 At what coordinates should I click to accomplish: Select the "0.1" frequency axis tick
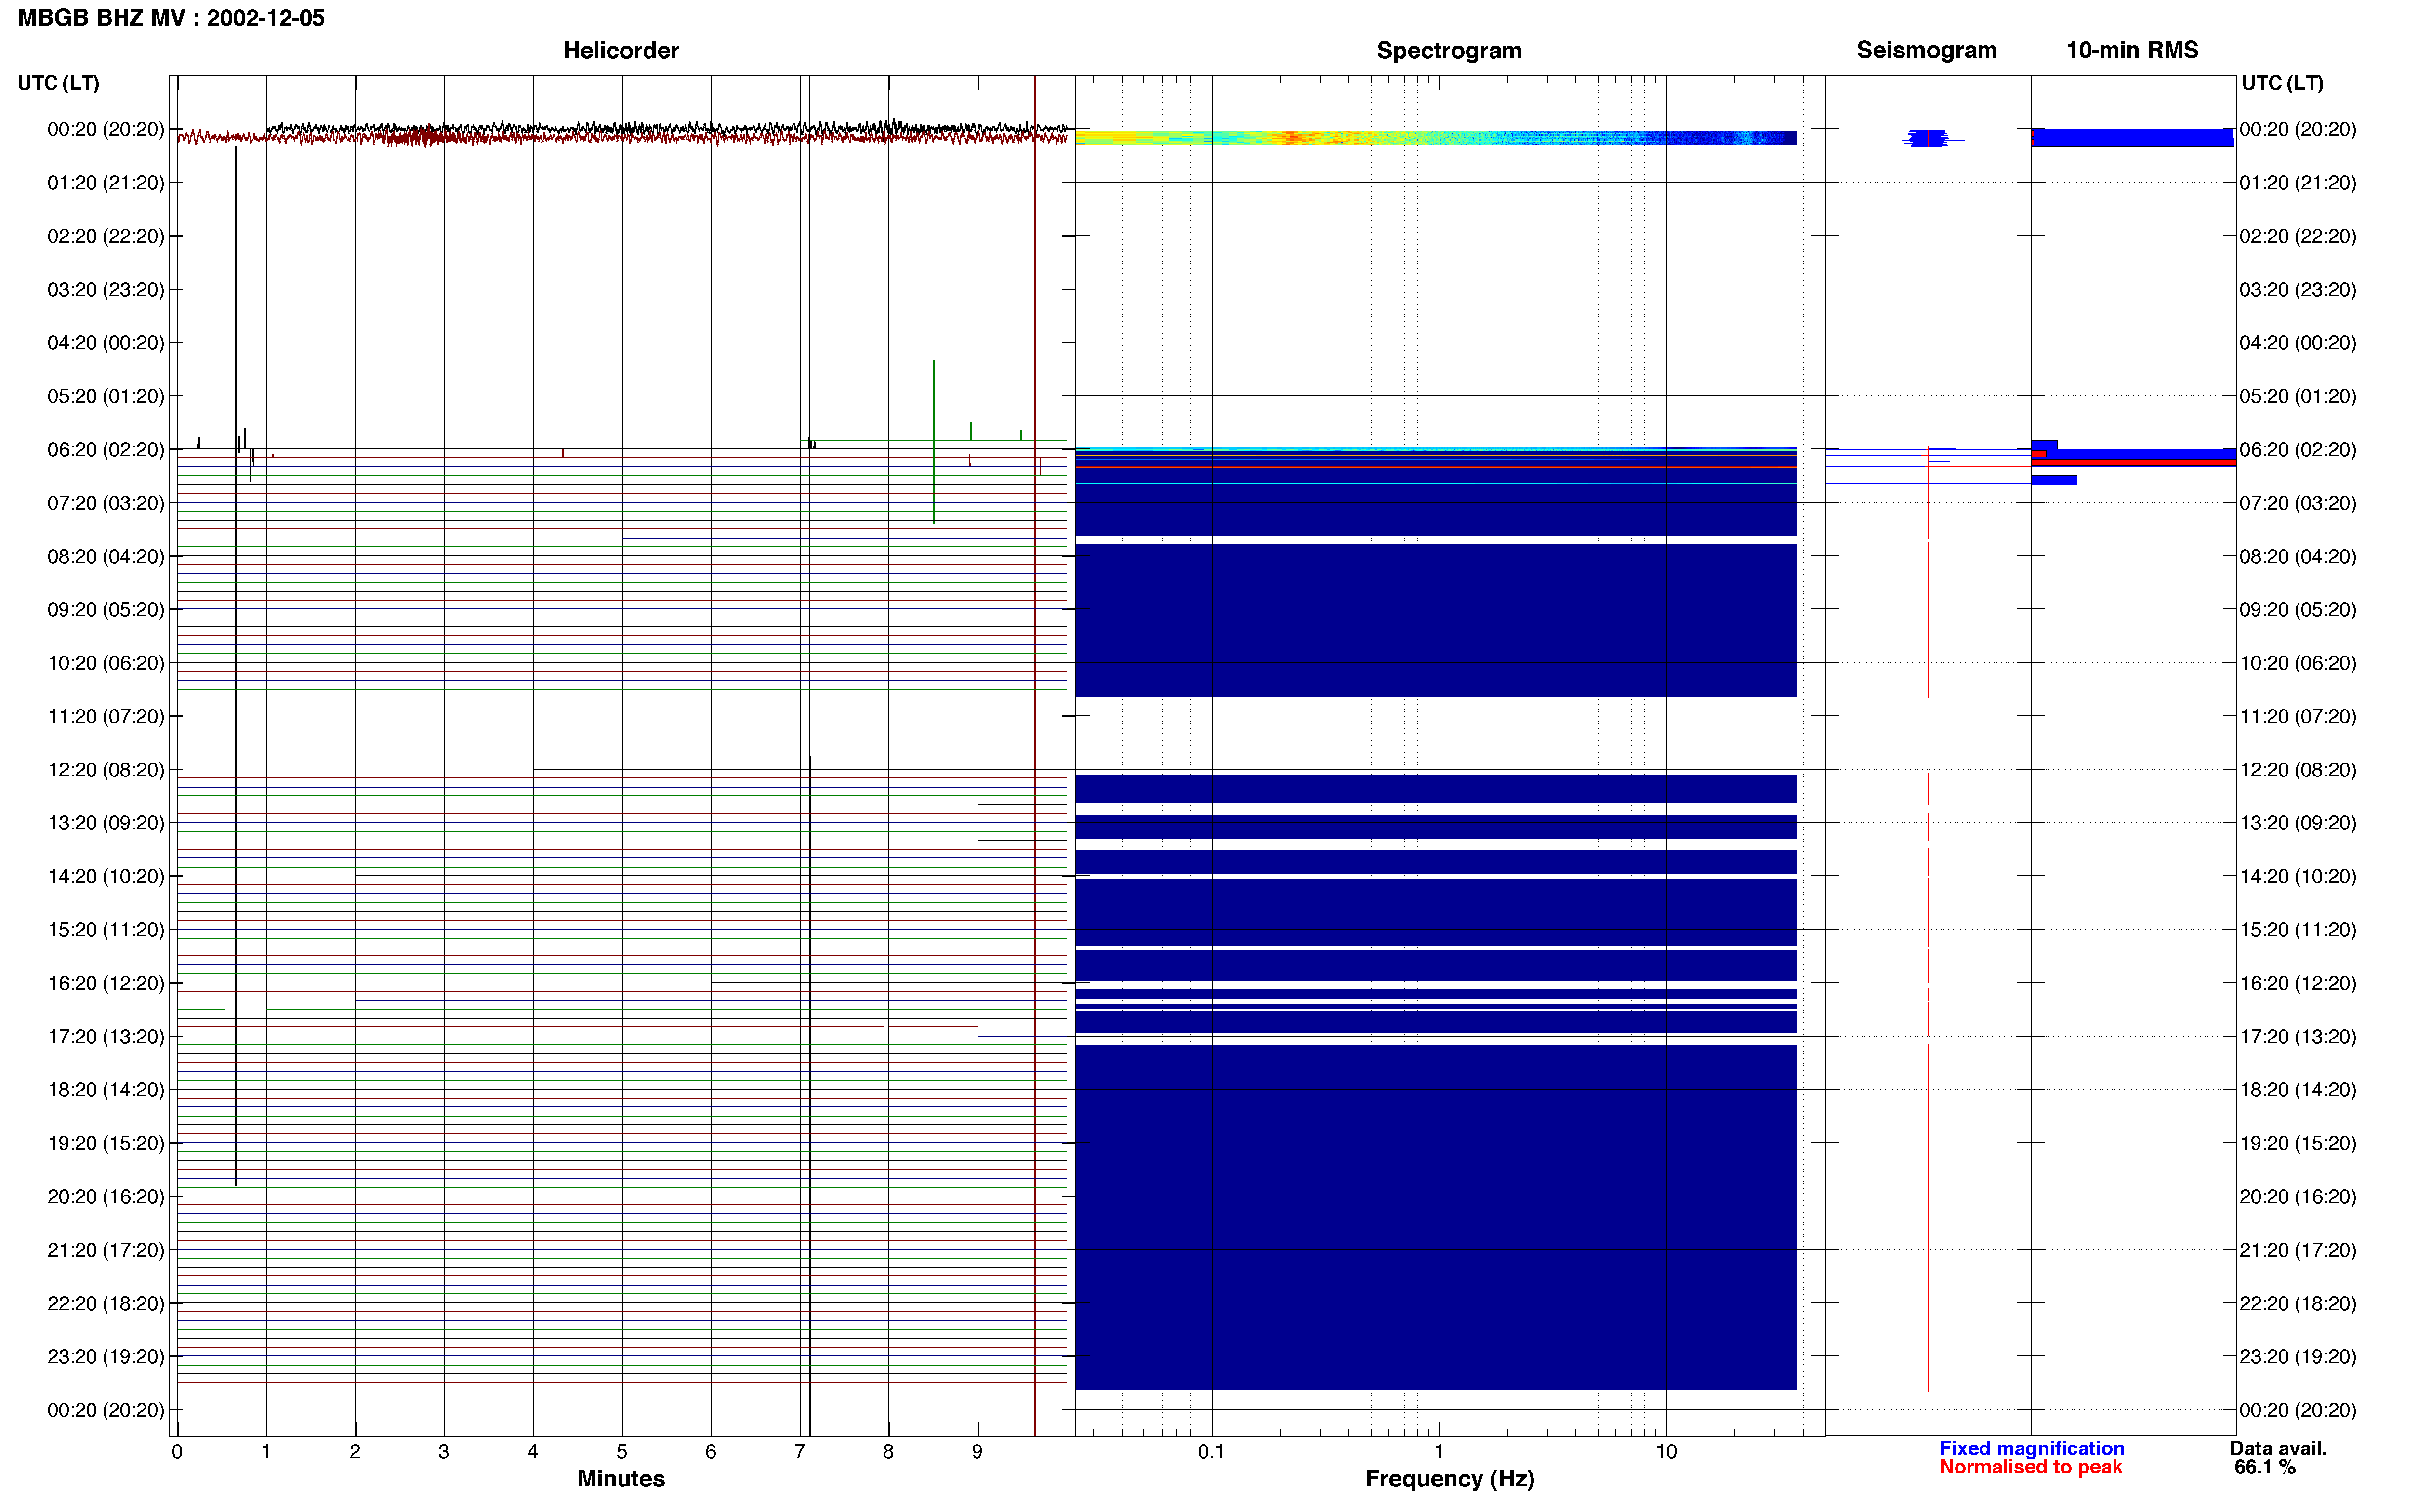(x=1211, y=1451)
